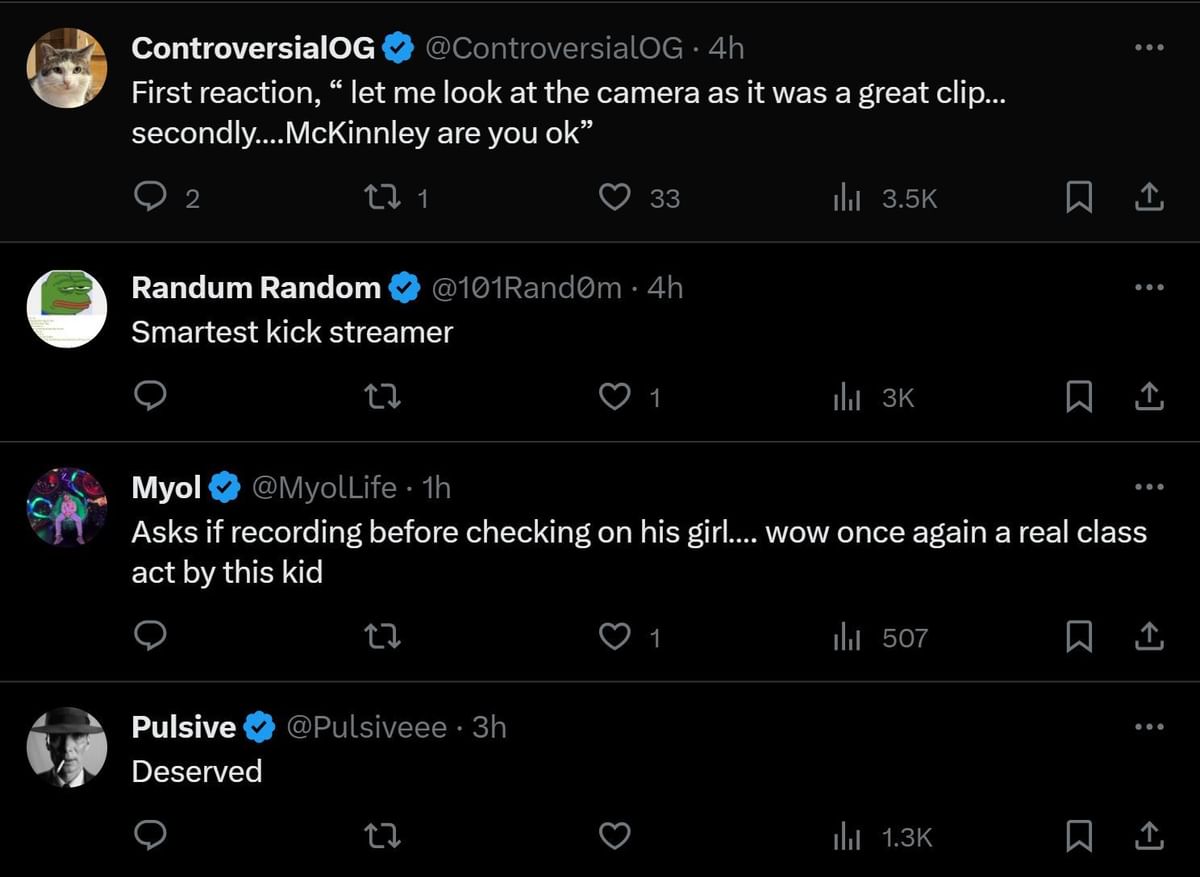Share Pulsive's 'Deserved' tweet

point(1149,836)
